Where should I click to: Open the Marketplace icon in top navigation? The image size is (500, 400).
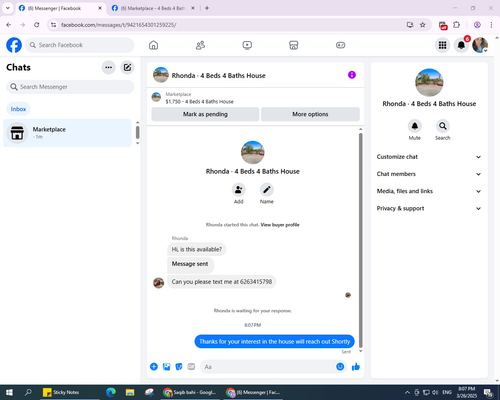pos(294,45)
